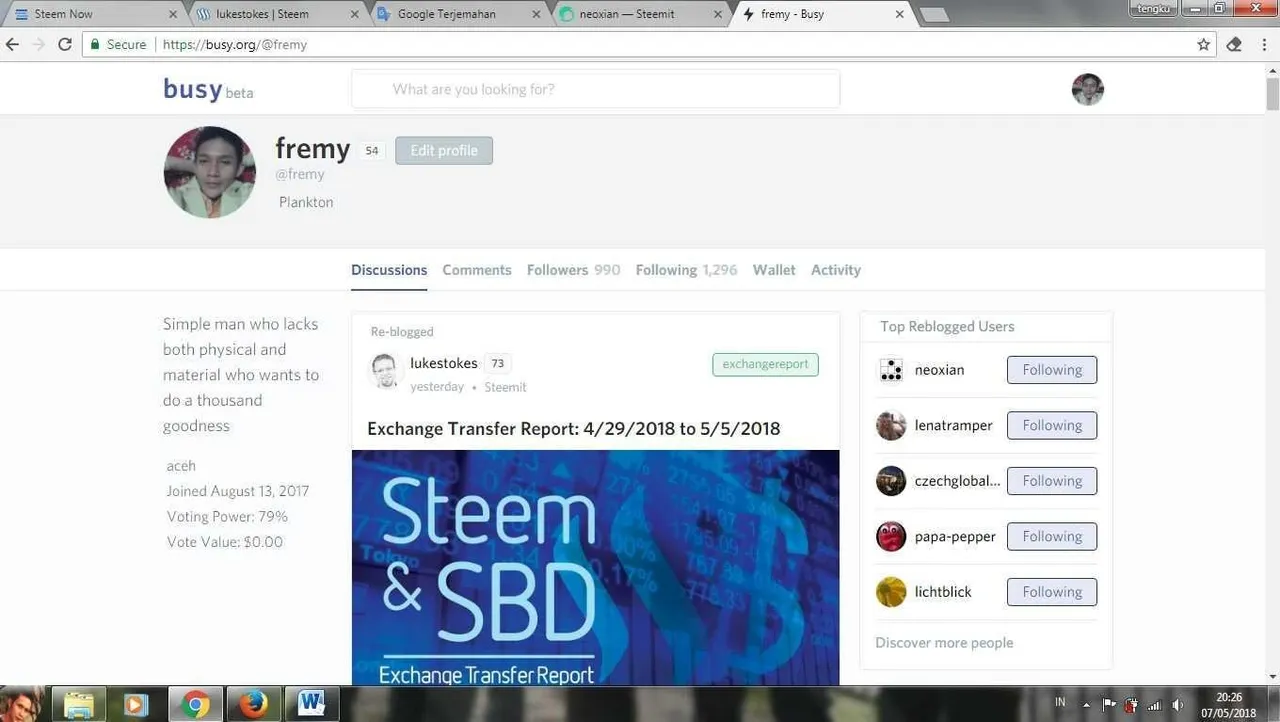
Task: Toggle Following button for papa-pepper
Action: click(1052, 536)
